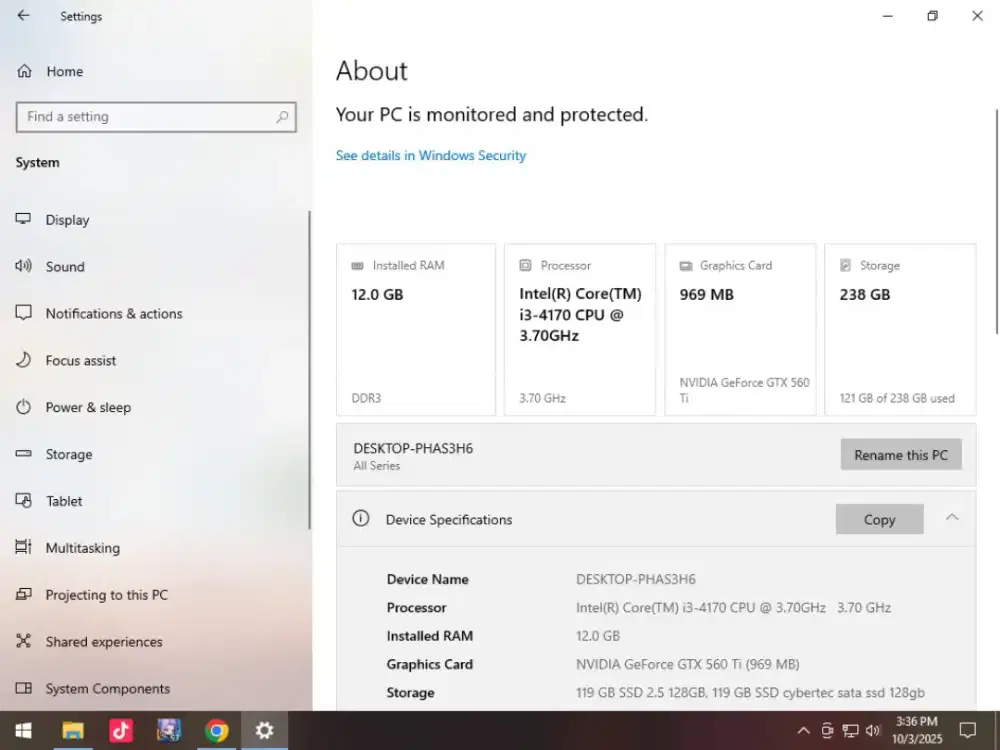Open Sound settings
This screenshot has height=750, width=1000.
click(x=65, y=267)
